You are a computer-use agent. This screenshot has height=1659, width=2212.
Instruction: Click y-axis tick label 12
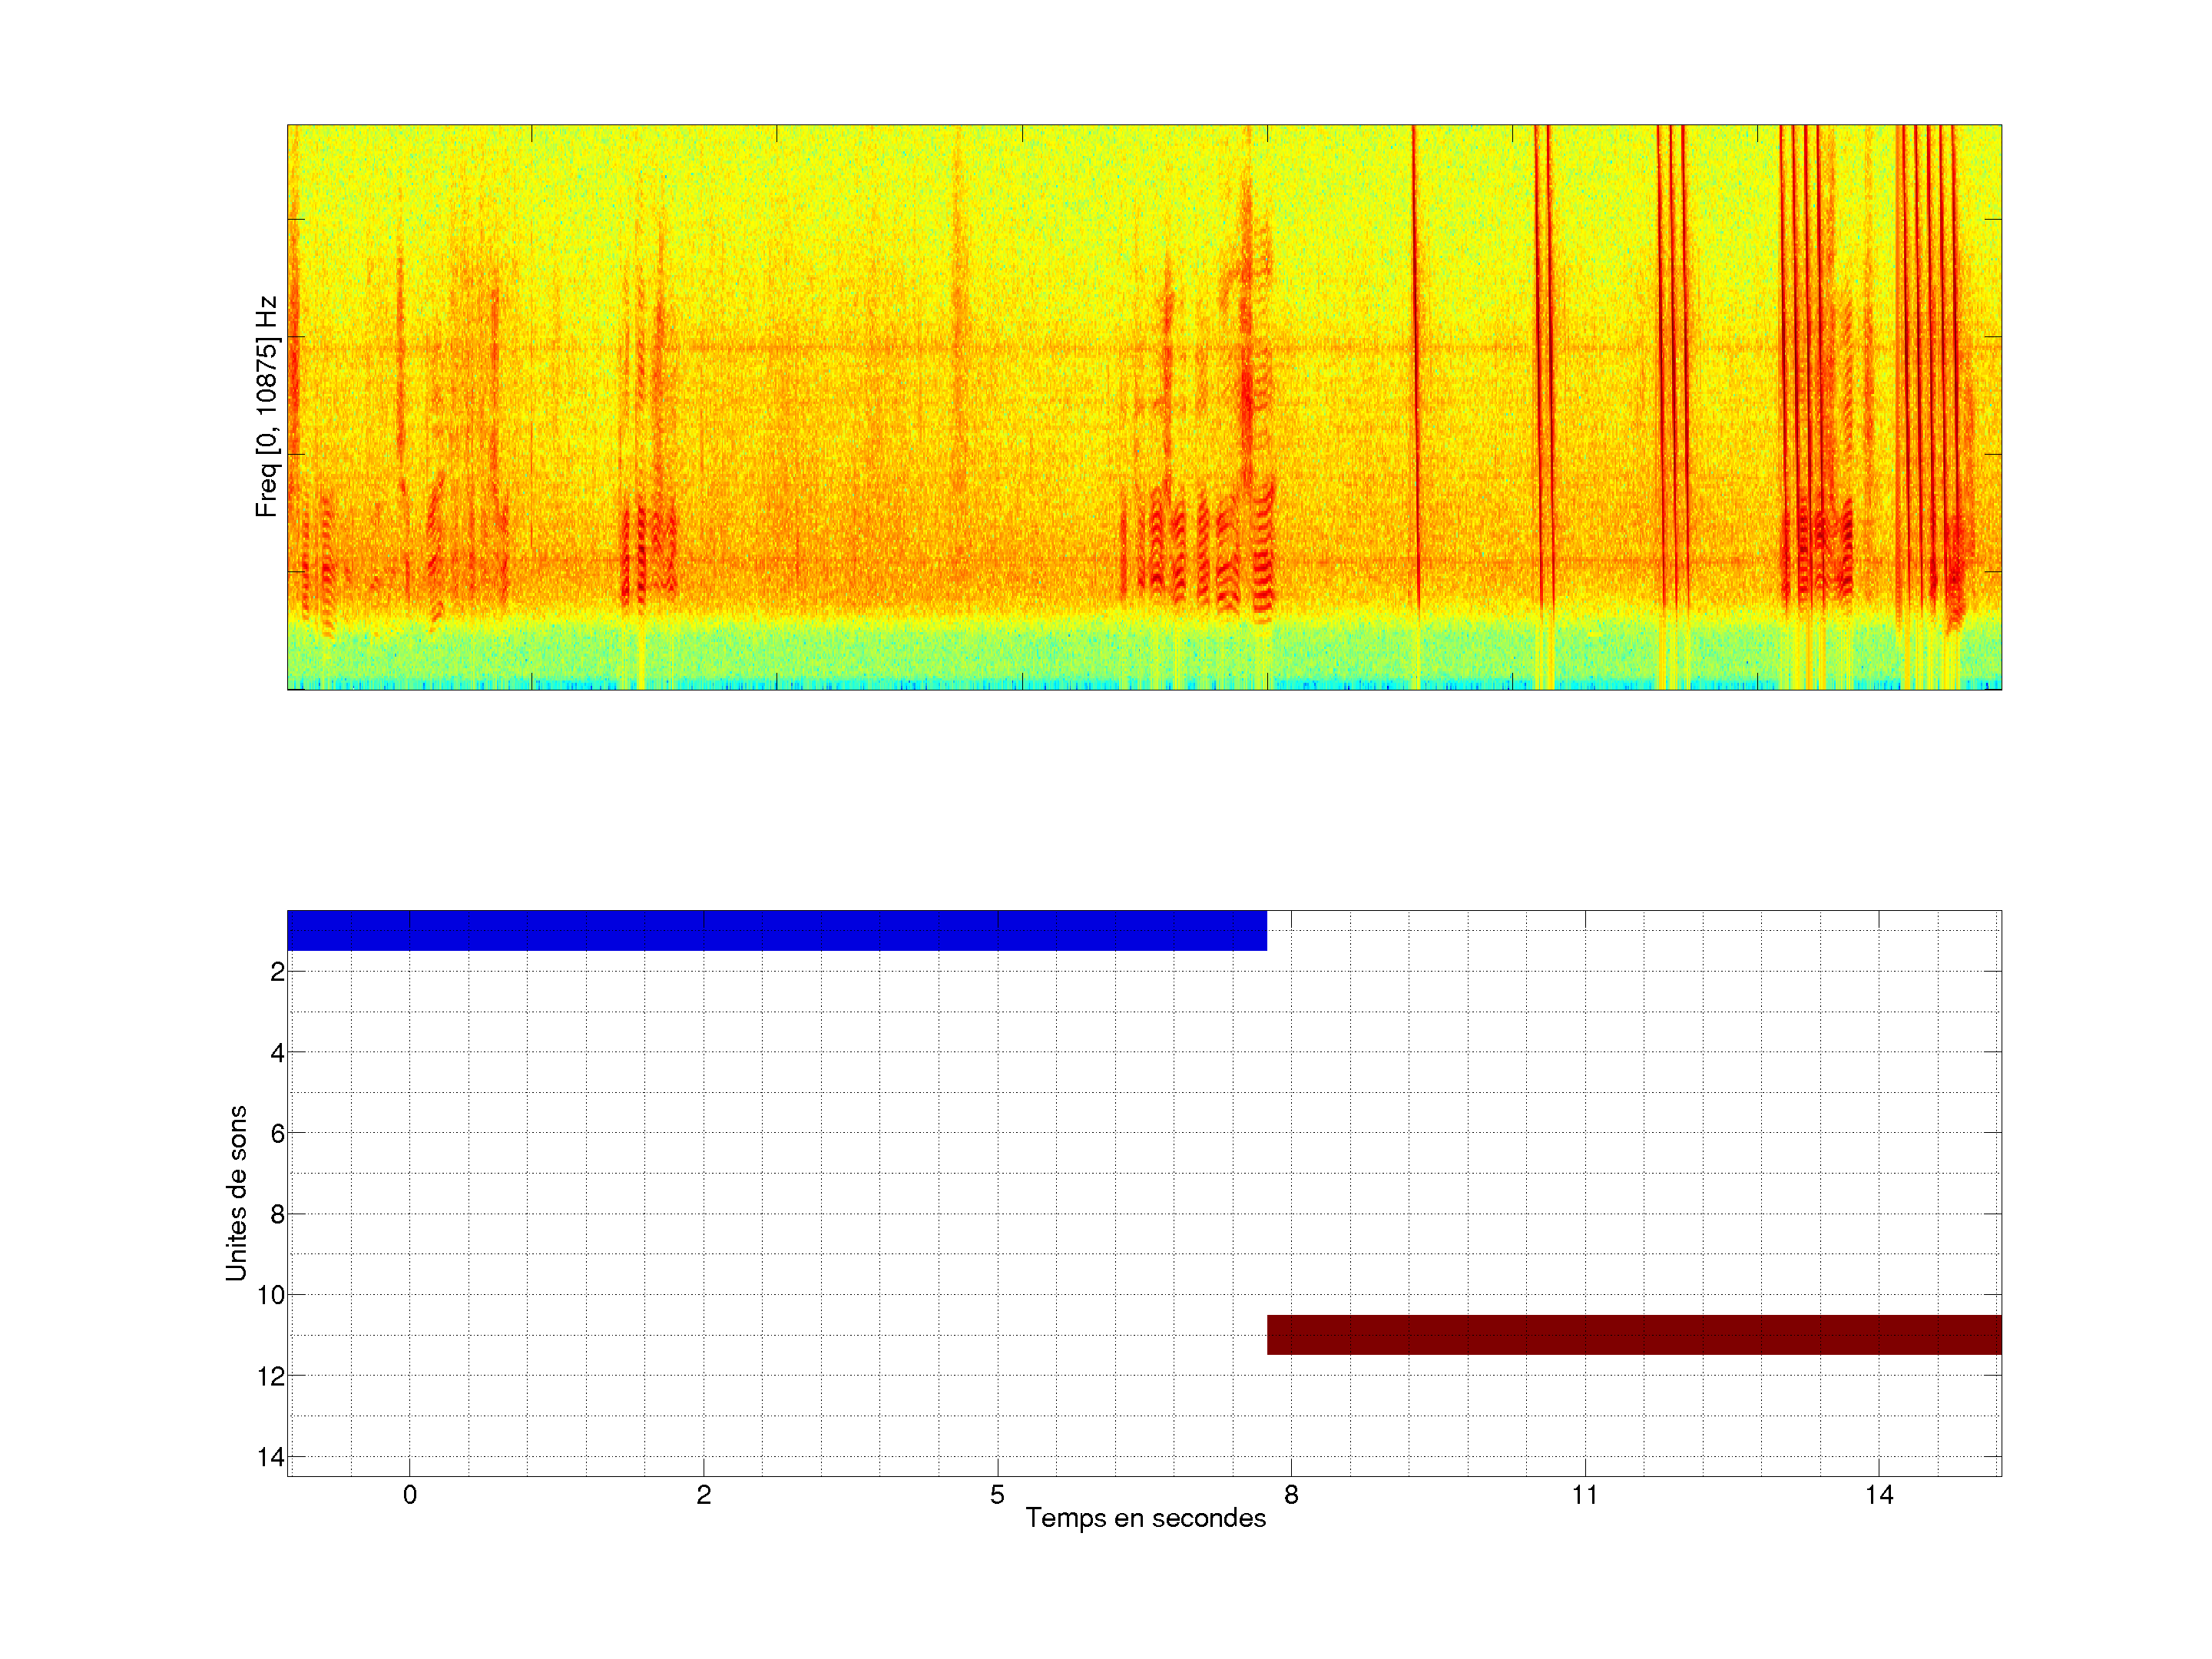[271, 1377]
